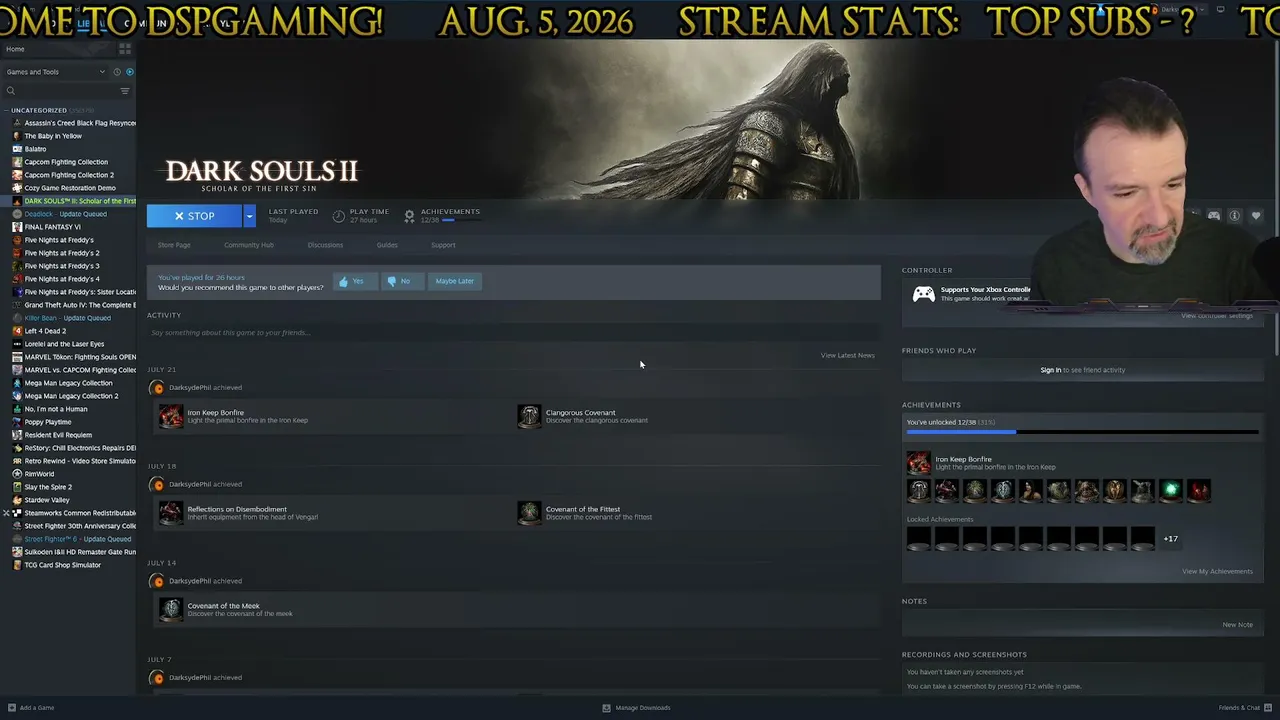Open View Latest News link
Viewport: 1280px width, 720px height.
click(x=848, y=355)
